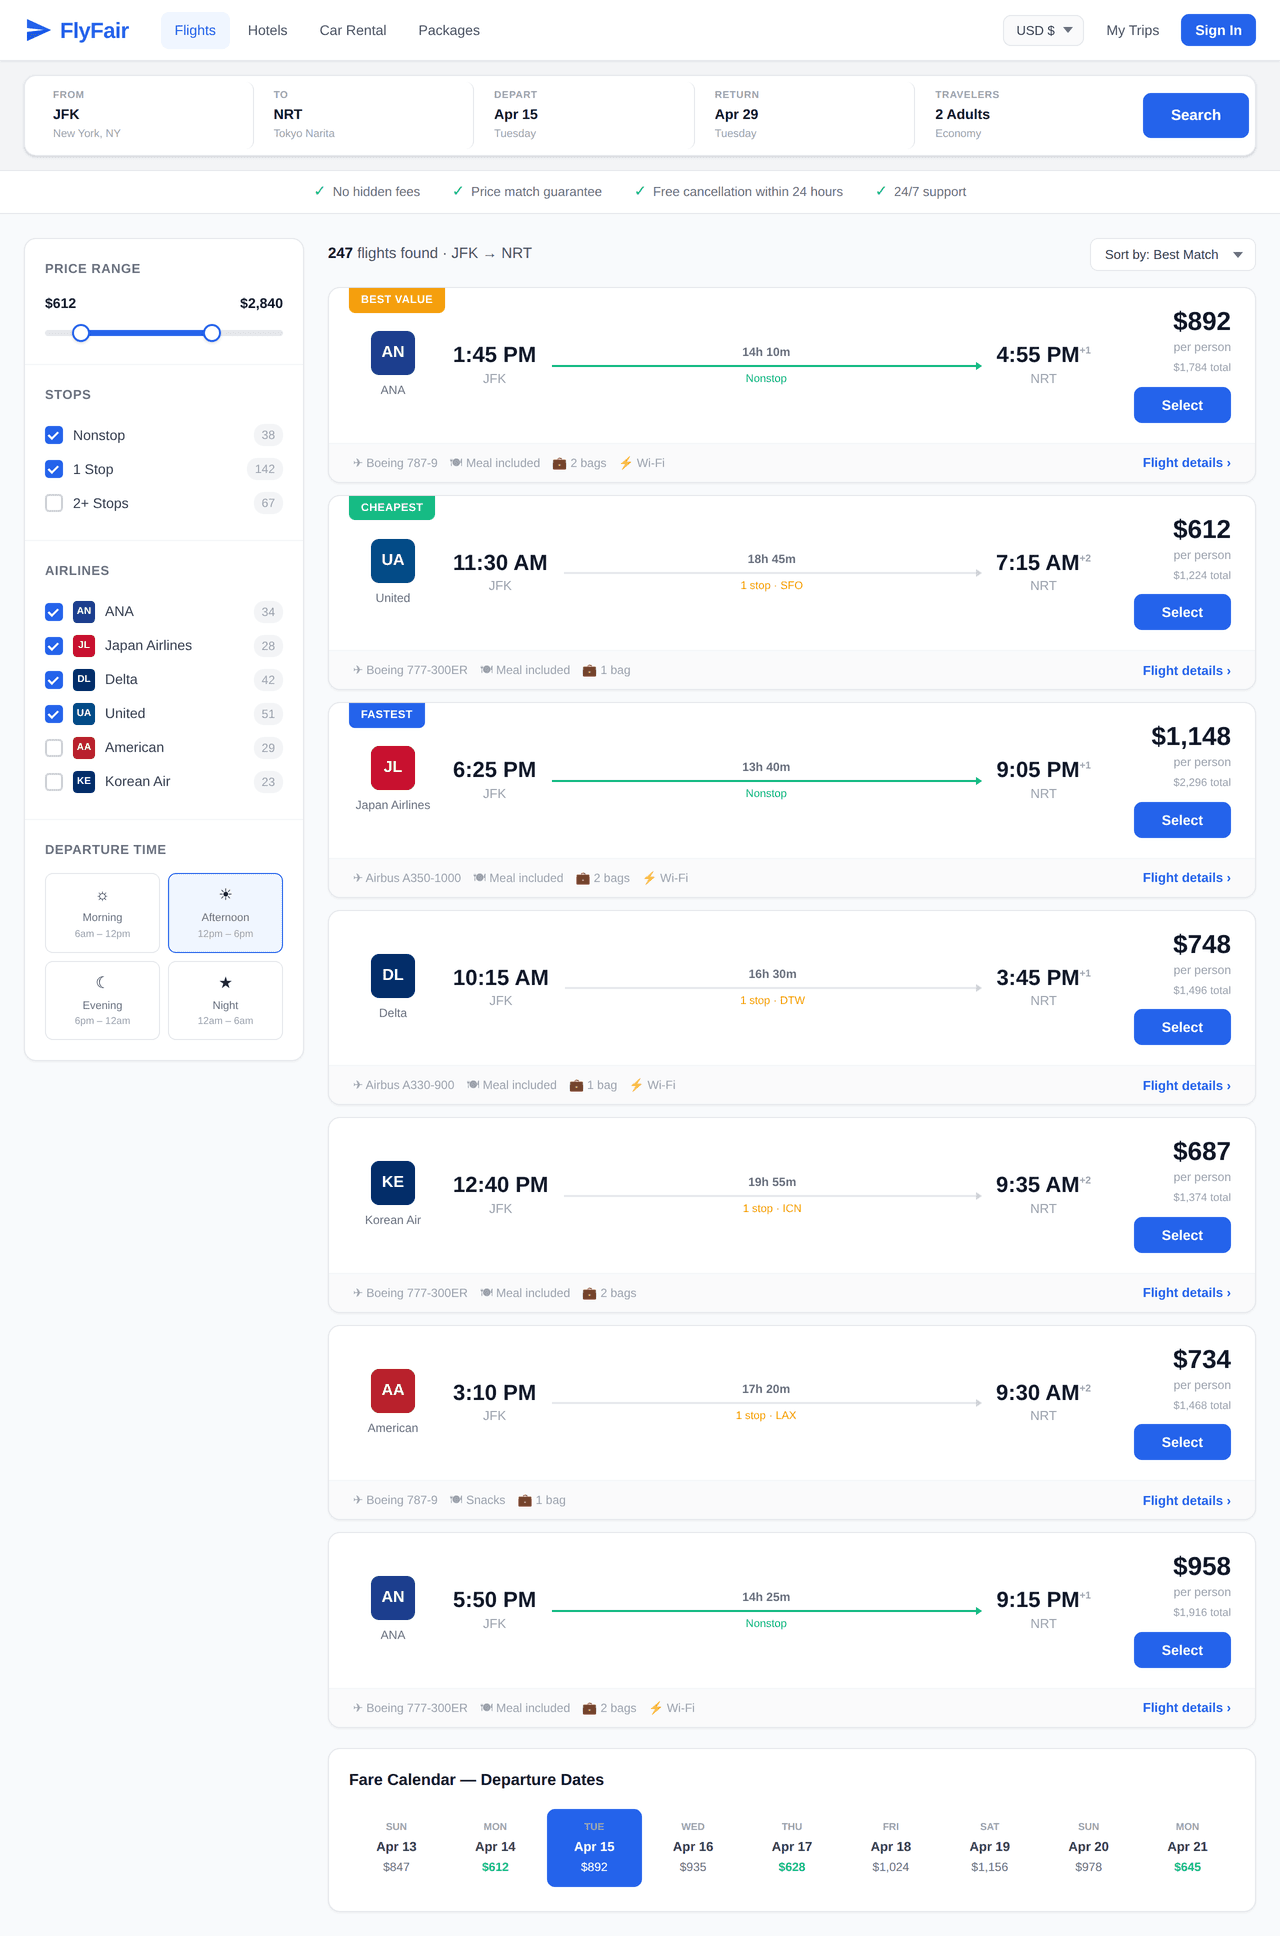This screenshot has width=1280, height=1936.
Task: Click the ANA airline logo on the $892 flight
Action: pyautogui.click(x=393, y=352)
